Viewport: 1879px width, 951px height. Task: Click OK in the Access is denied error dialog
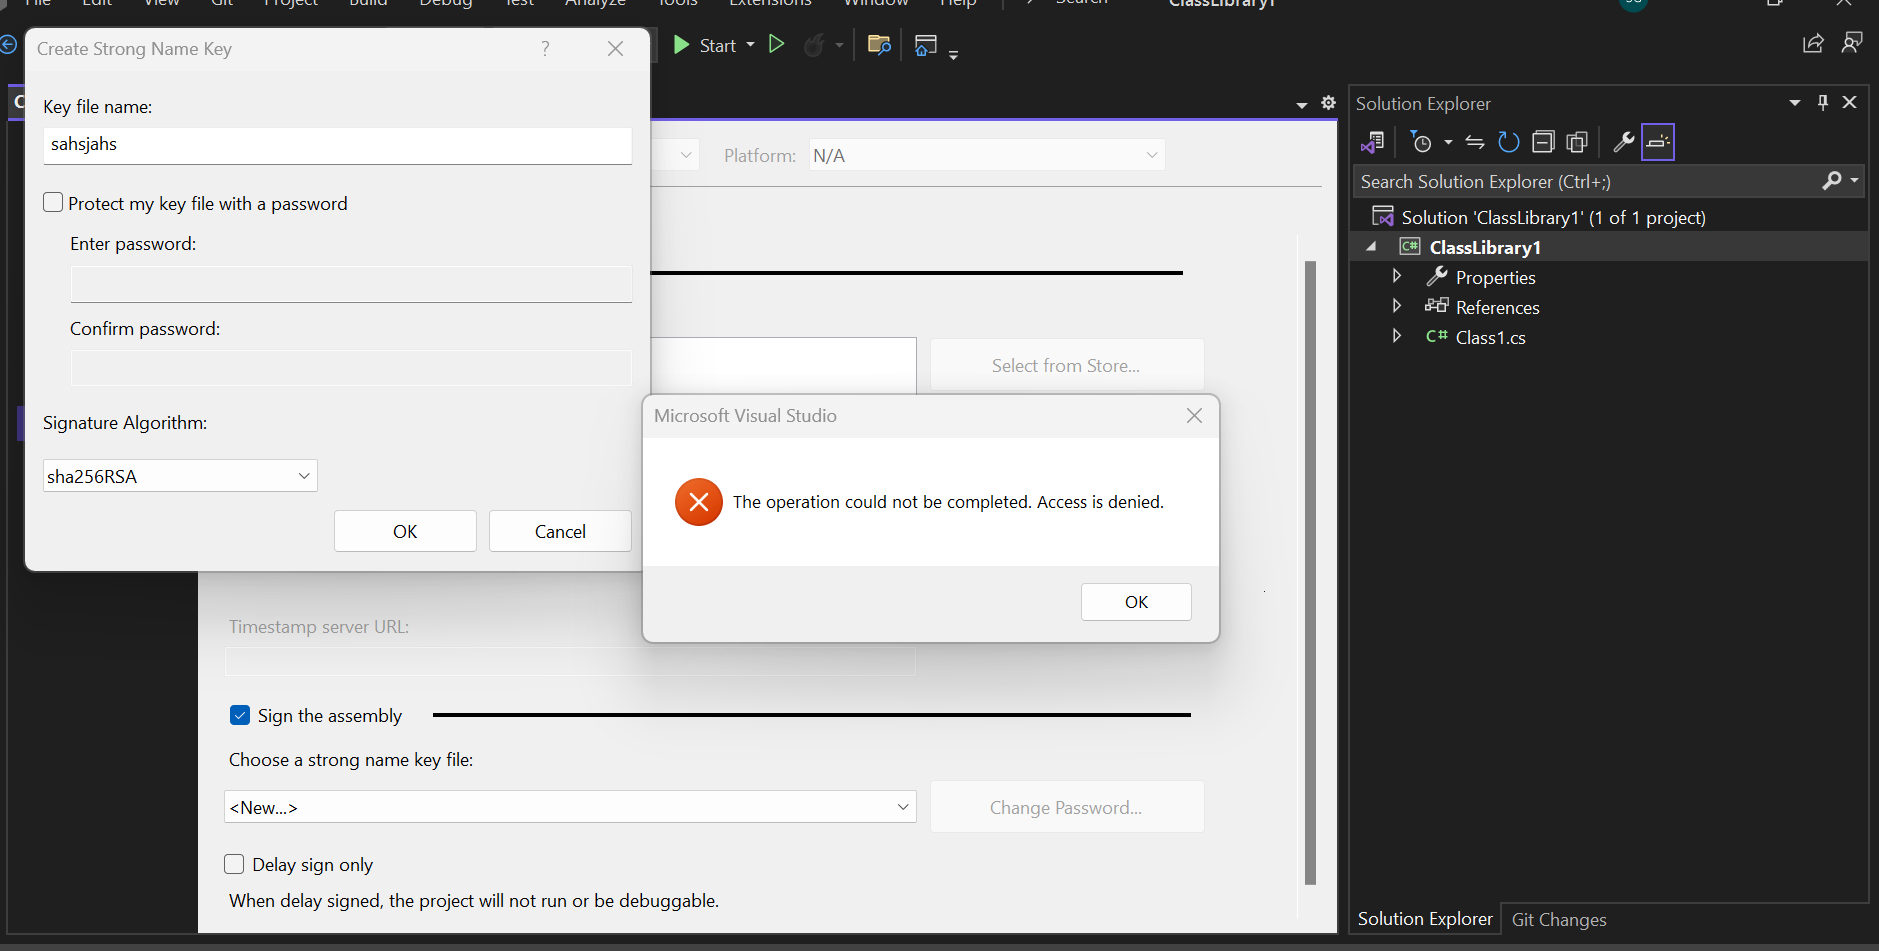point(1136,602)
